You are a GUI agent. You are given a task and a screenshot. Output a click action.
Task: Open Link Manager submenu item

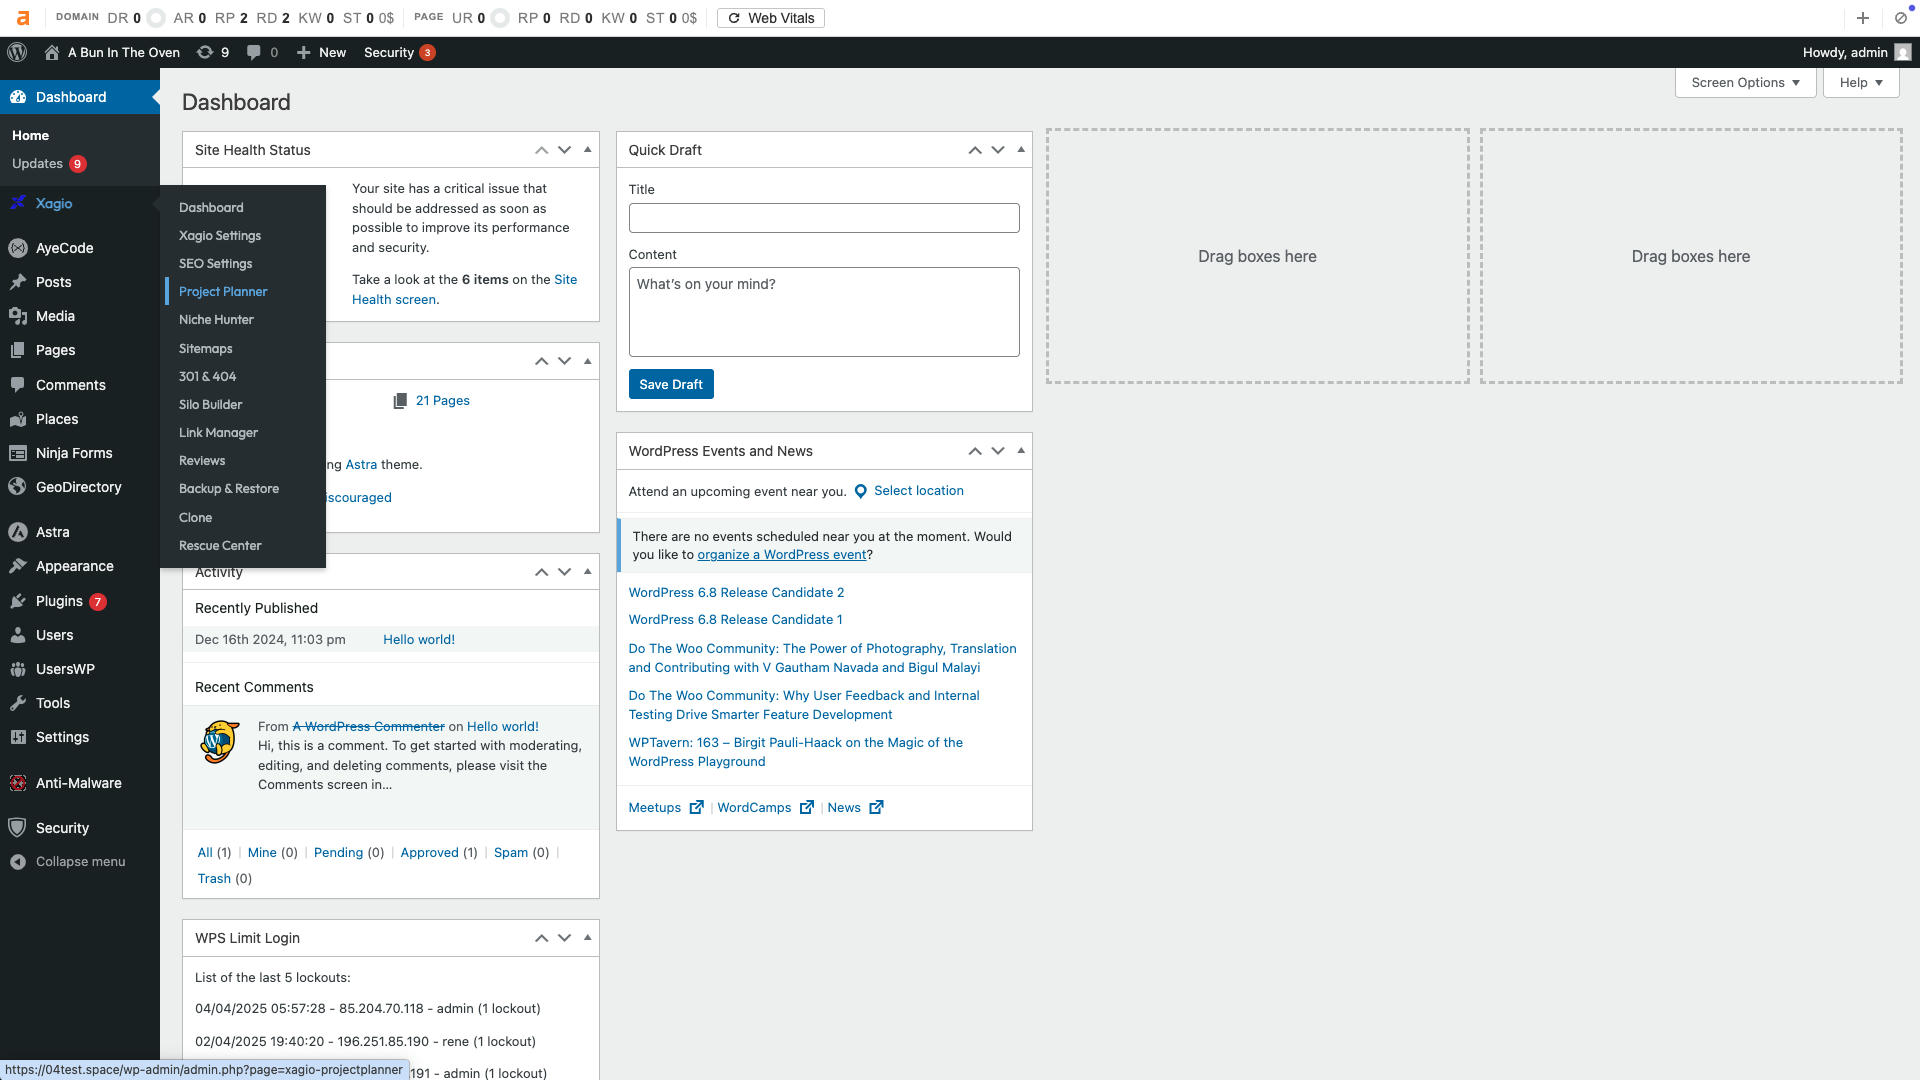[218, 433]
